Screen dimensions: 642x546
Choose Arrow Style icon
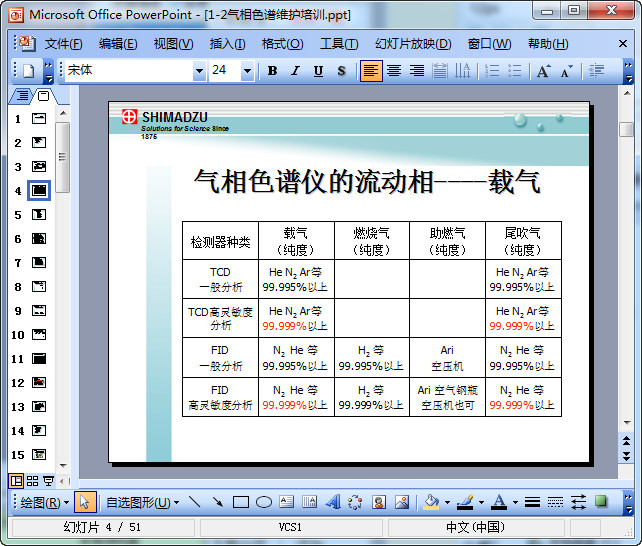point(578,502)
